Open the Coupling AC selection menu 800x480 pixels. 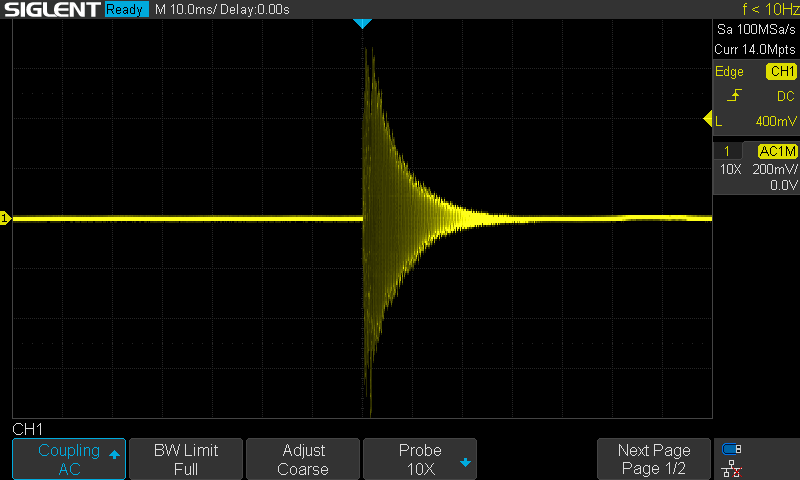[69, 459]
